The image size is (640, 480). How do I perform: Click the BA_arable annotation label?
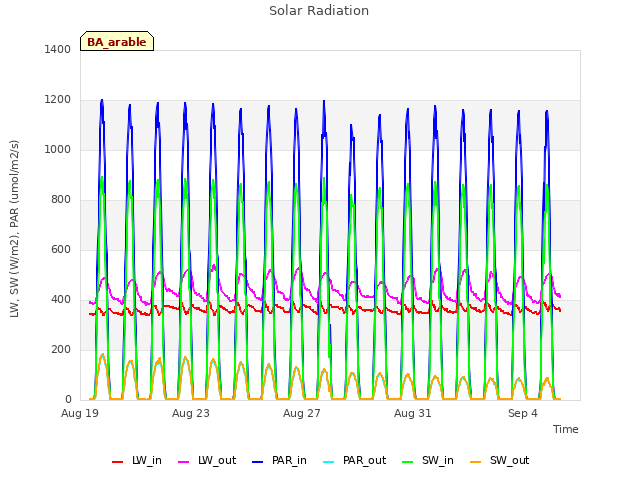point(117,42)
